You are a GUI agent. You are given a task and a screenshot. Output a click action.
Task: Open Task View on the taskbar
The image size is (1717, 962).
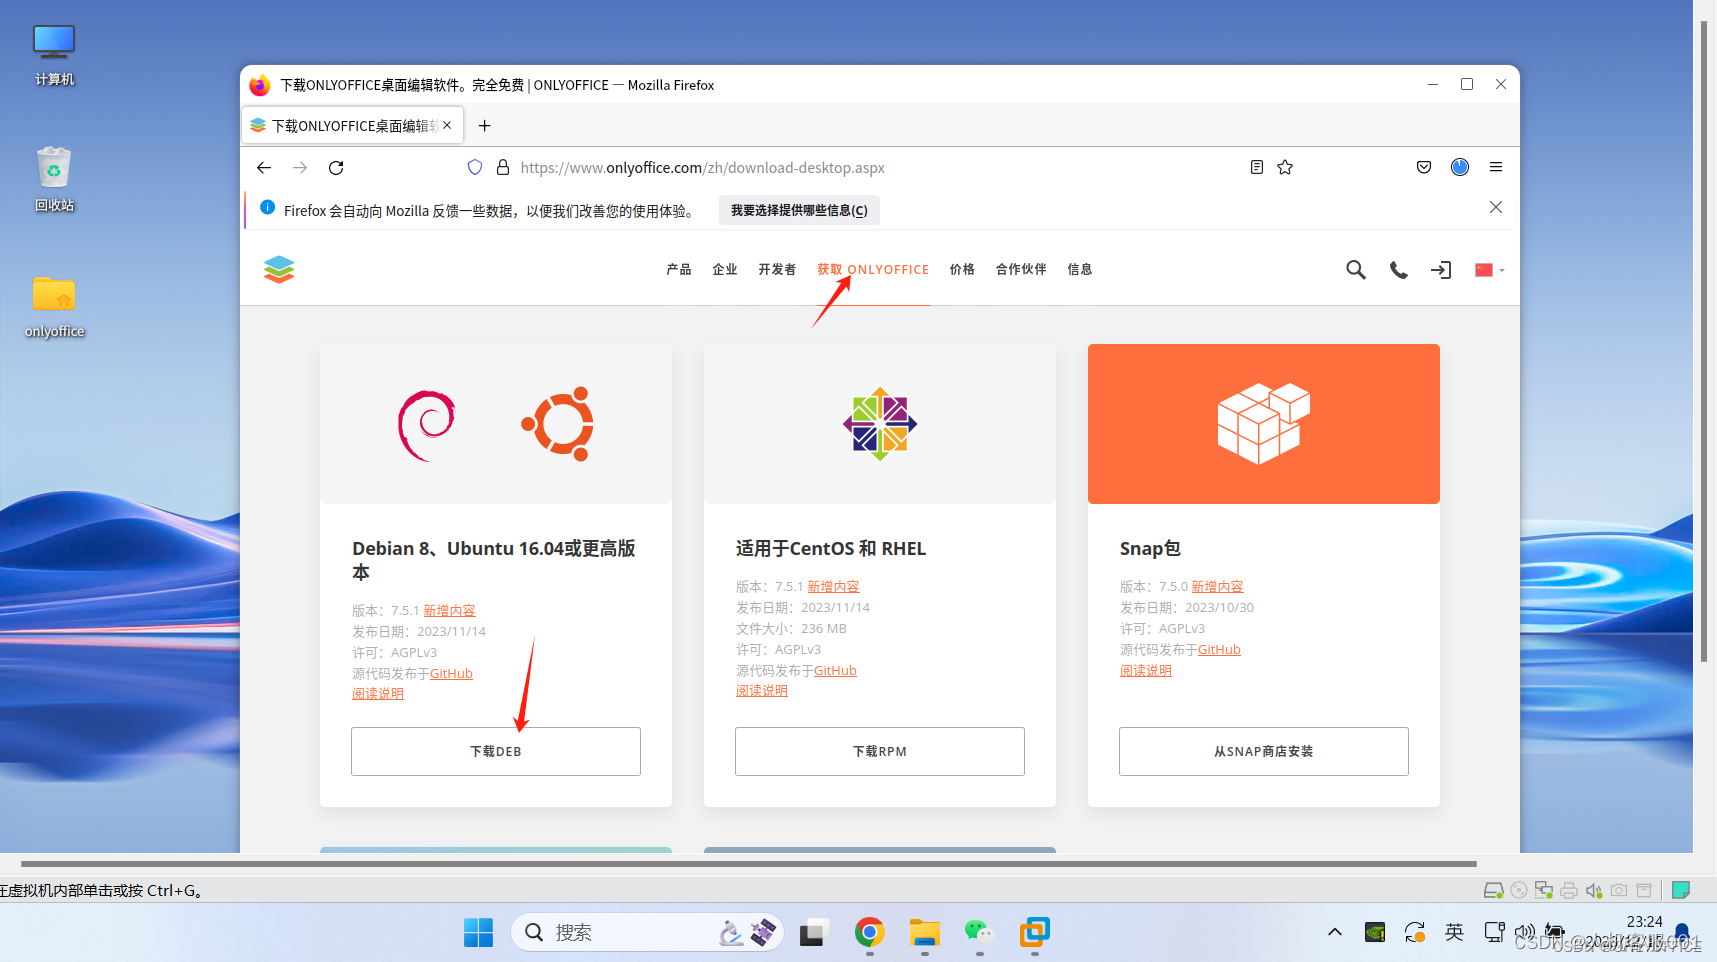pos(814,932)
